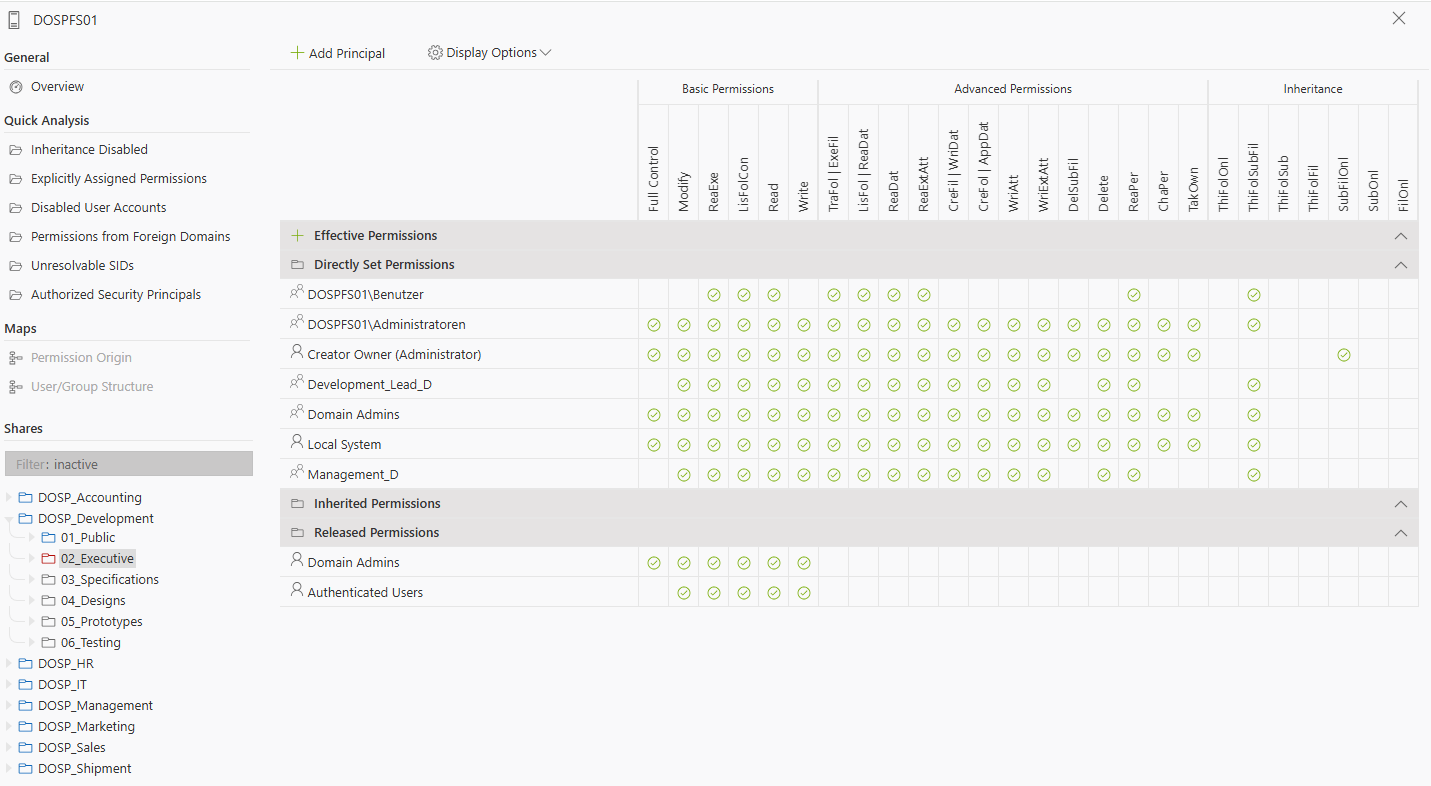Toggle Full Control check for Local System

pos(653,445)
